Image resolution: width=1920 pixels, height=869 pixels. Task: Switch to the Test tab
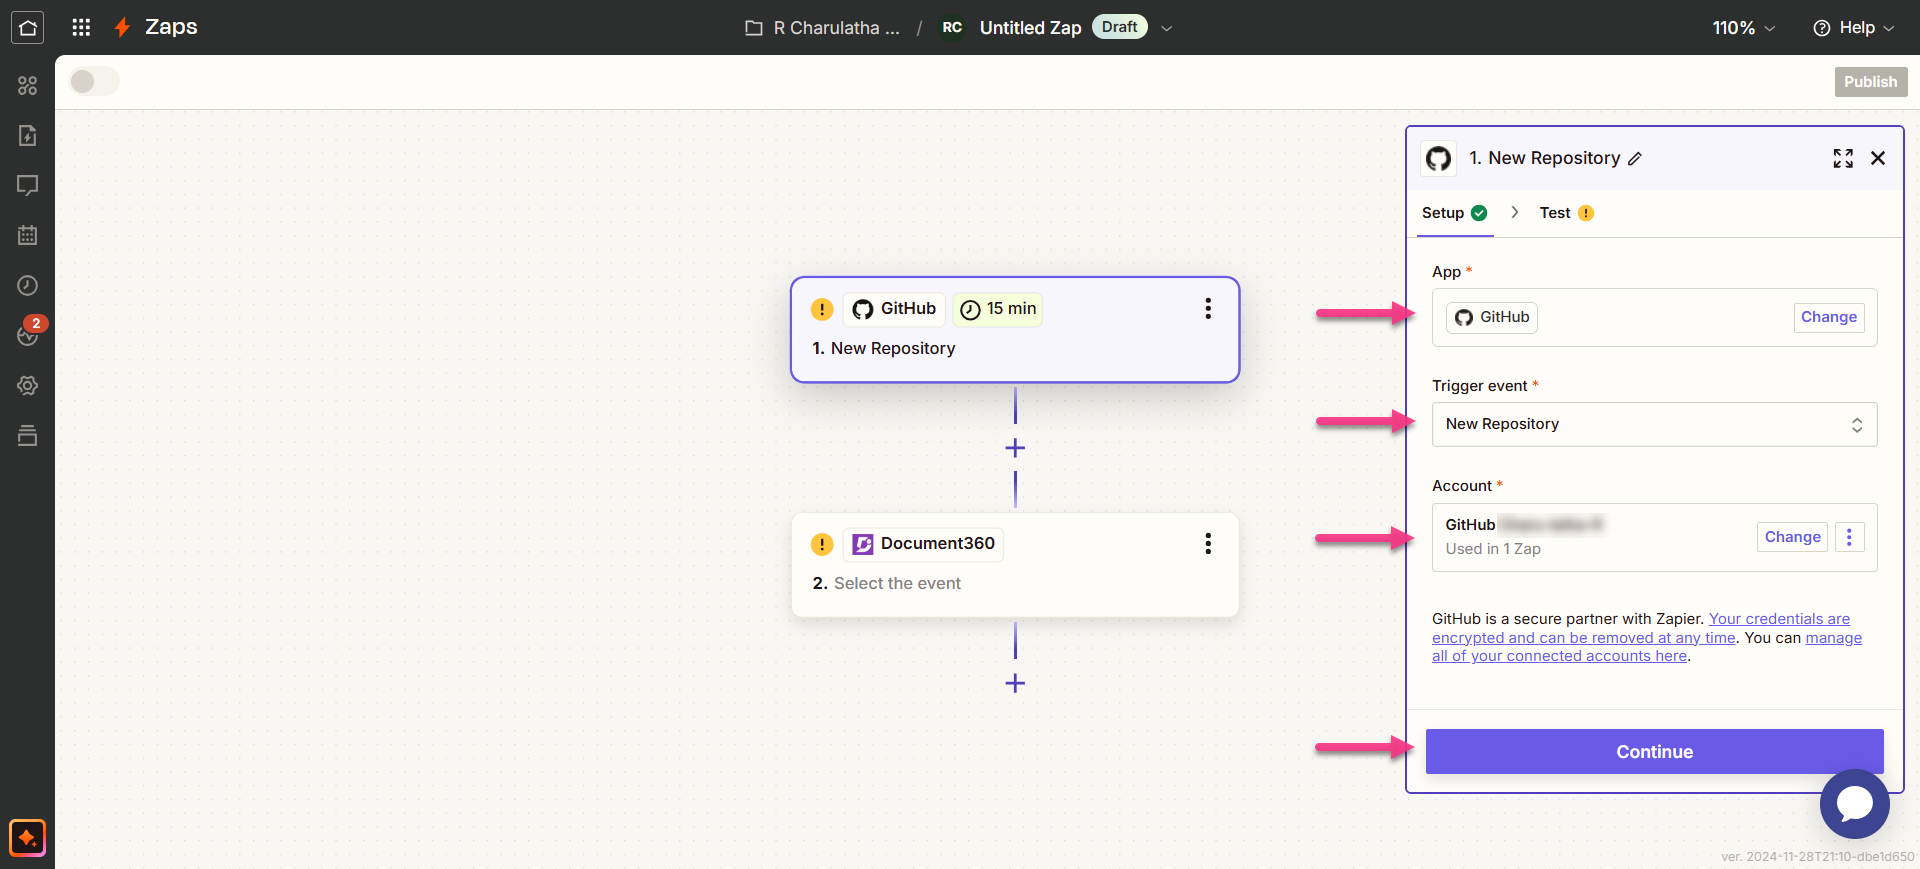(1566, 213)
